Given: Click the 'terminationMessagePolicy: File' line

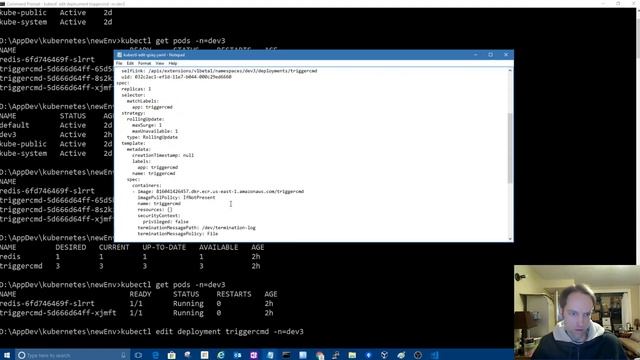Looking at the screenshot, I should 178,234.
